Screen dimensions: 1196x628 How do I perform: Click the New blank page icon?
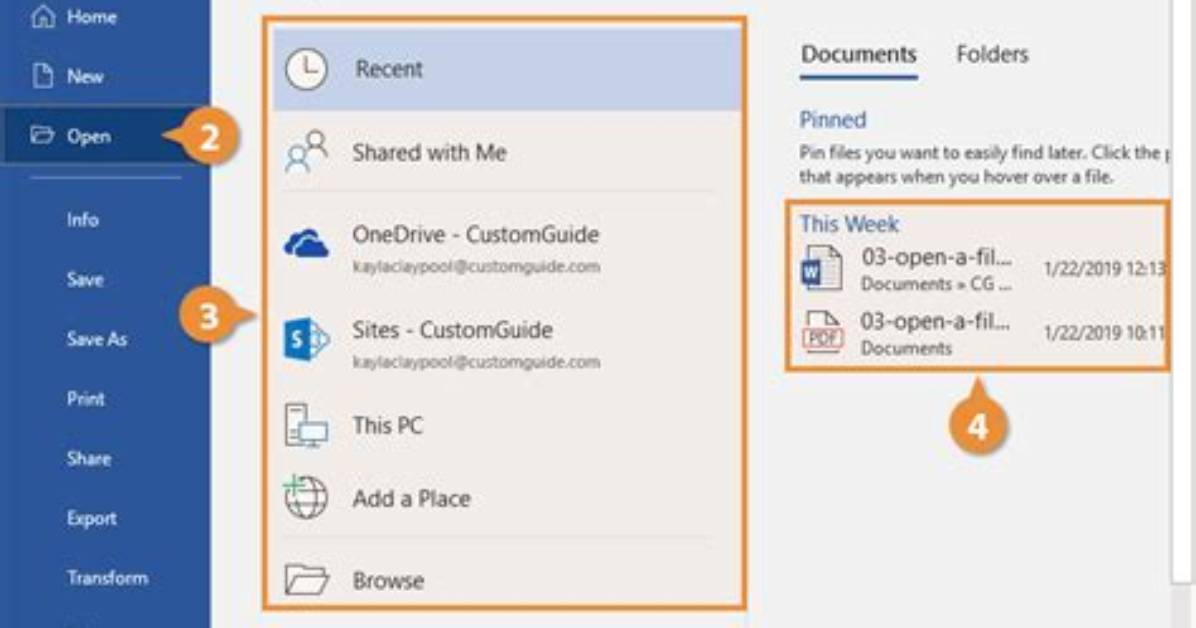(x=43, y=76)
